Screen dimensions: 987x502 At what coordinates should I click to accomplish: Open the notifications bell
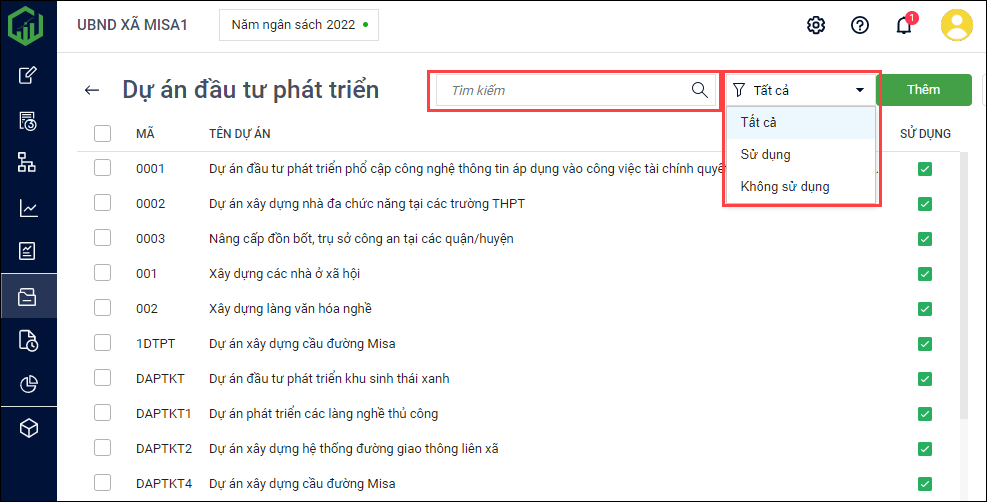click(x=904, y=25)
